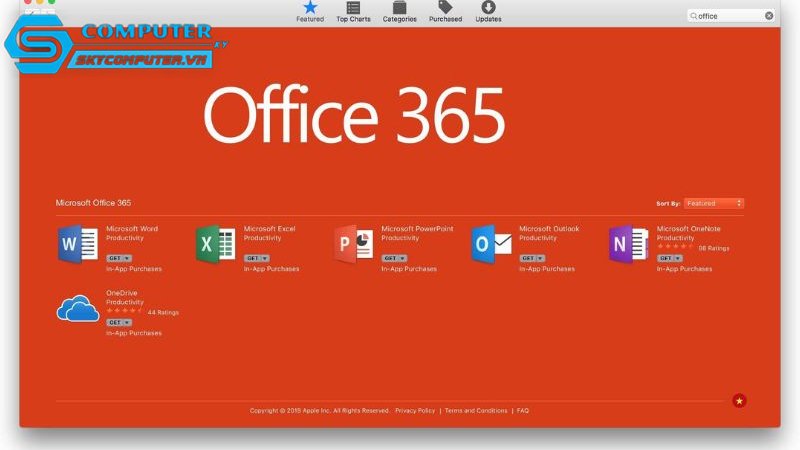The height and width of the screenshot is (450, 800).
Task: Click the "Microsoft Office 365" section heading
Action: (x=93, y=203)
